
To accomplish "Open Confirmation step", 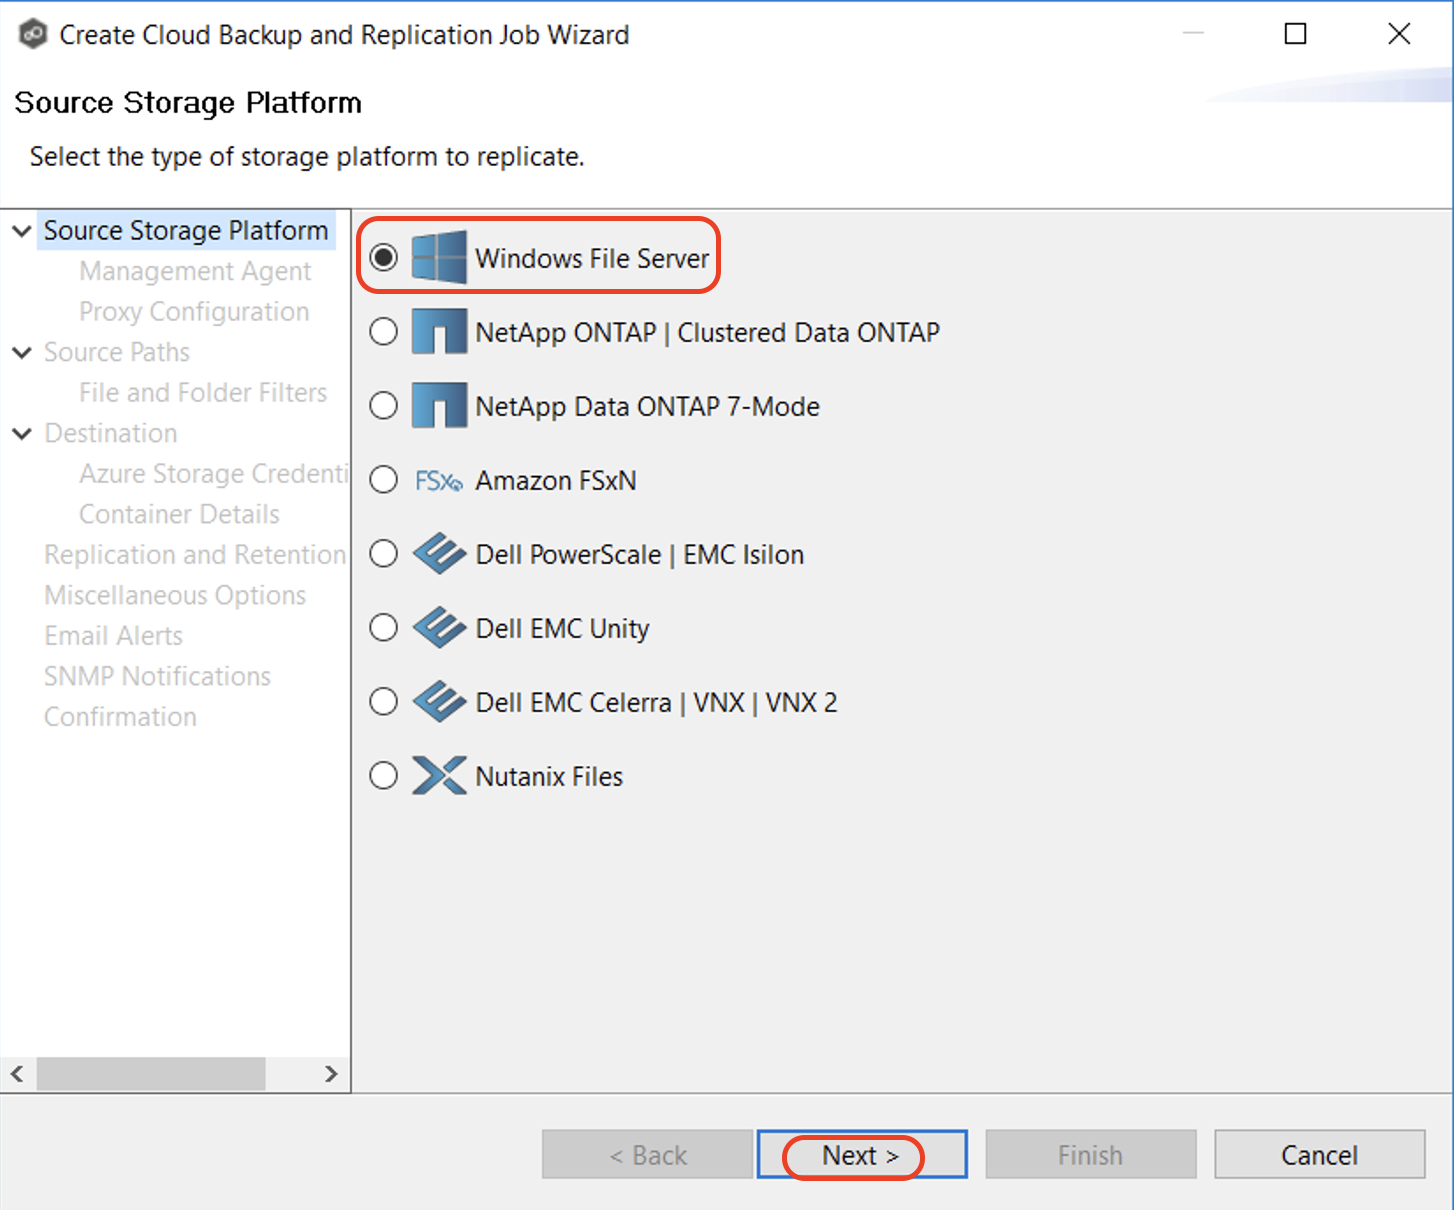I will pyautogui.click(x=120, y=717).
